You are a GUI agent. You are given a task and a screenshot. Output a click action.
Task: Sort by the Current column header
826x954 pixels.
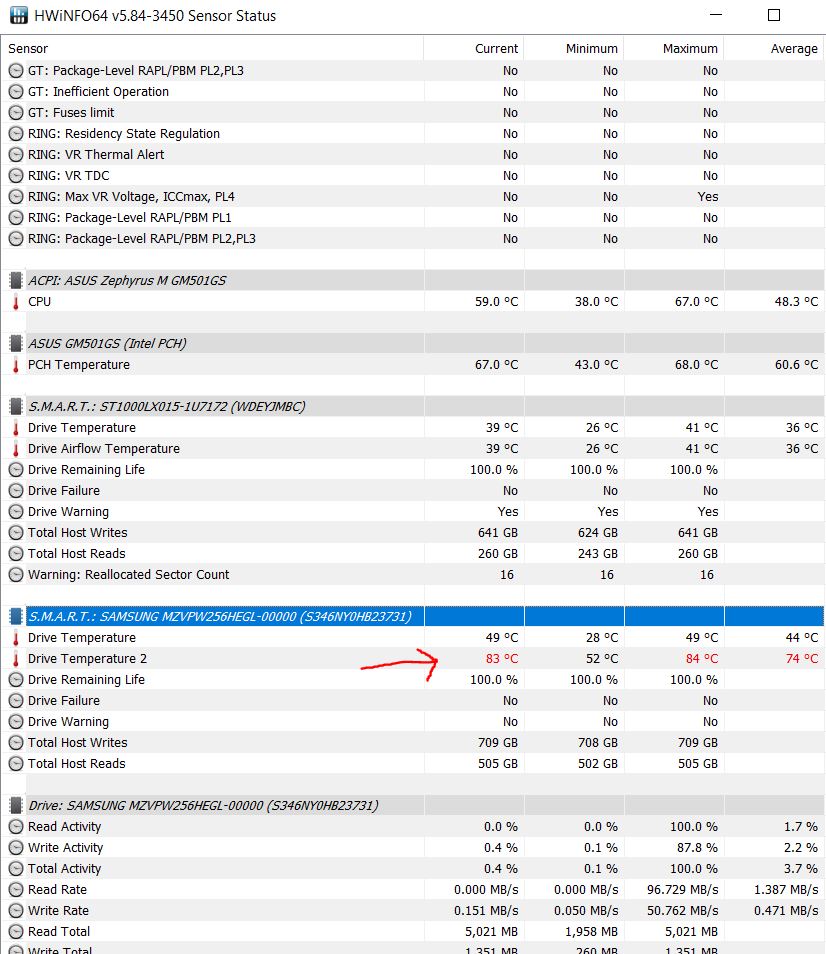[474, 49]
